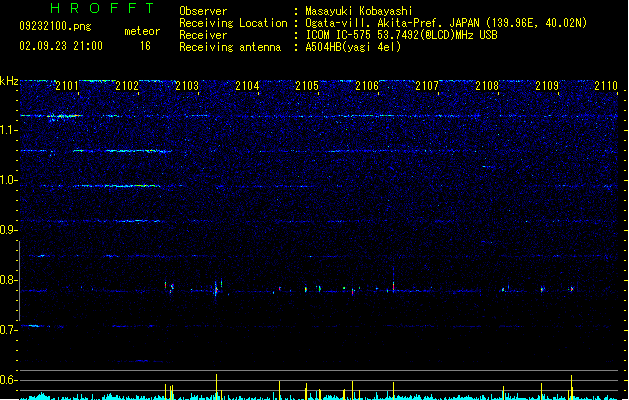
Task: Click the meteor count value 16
Action: pos(145,46)
